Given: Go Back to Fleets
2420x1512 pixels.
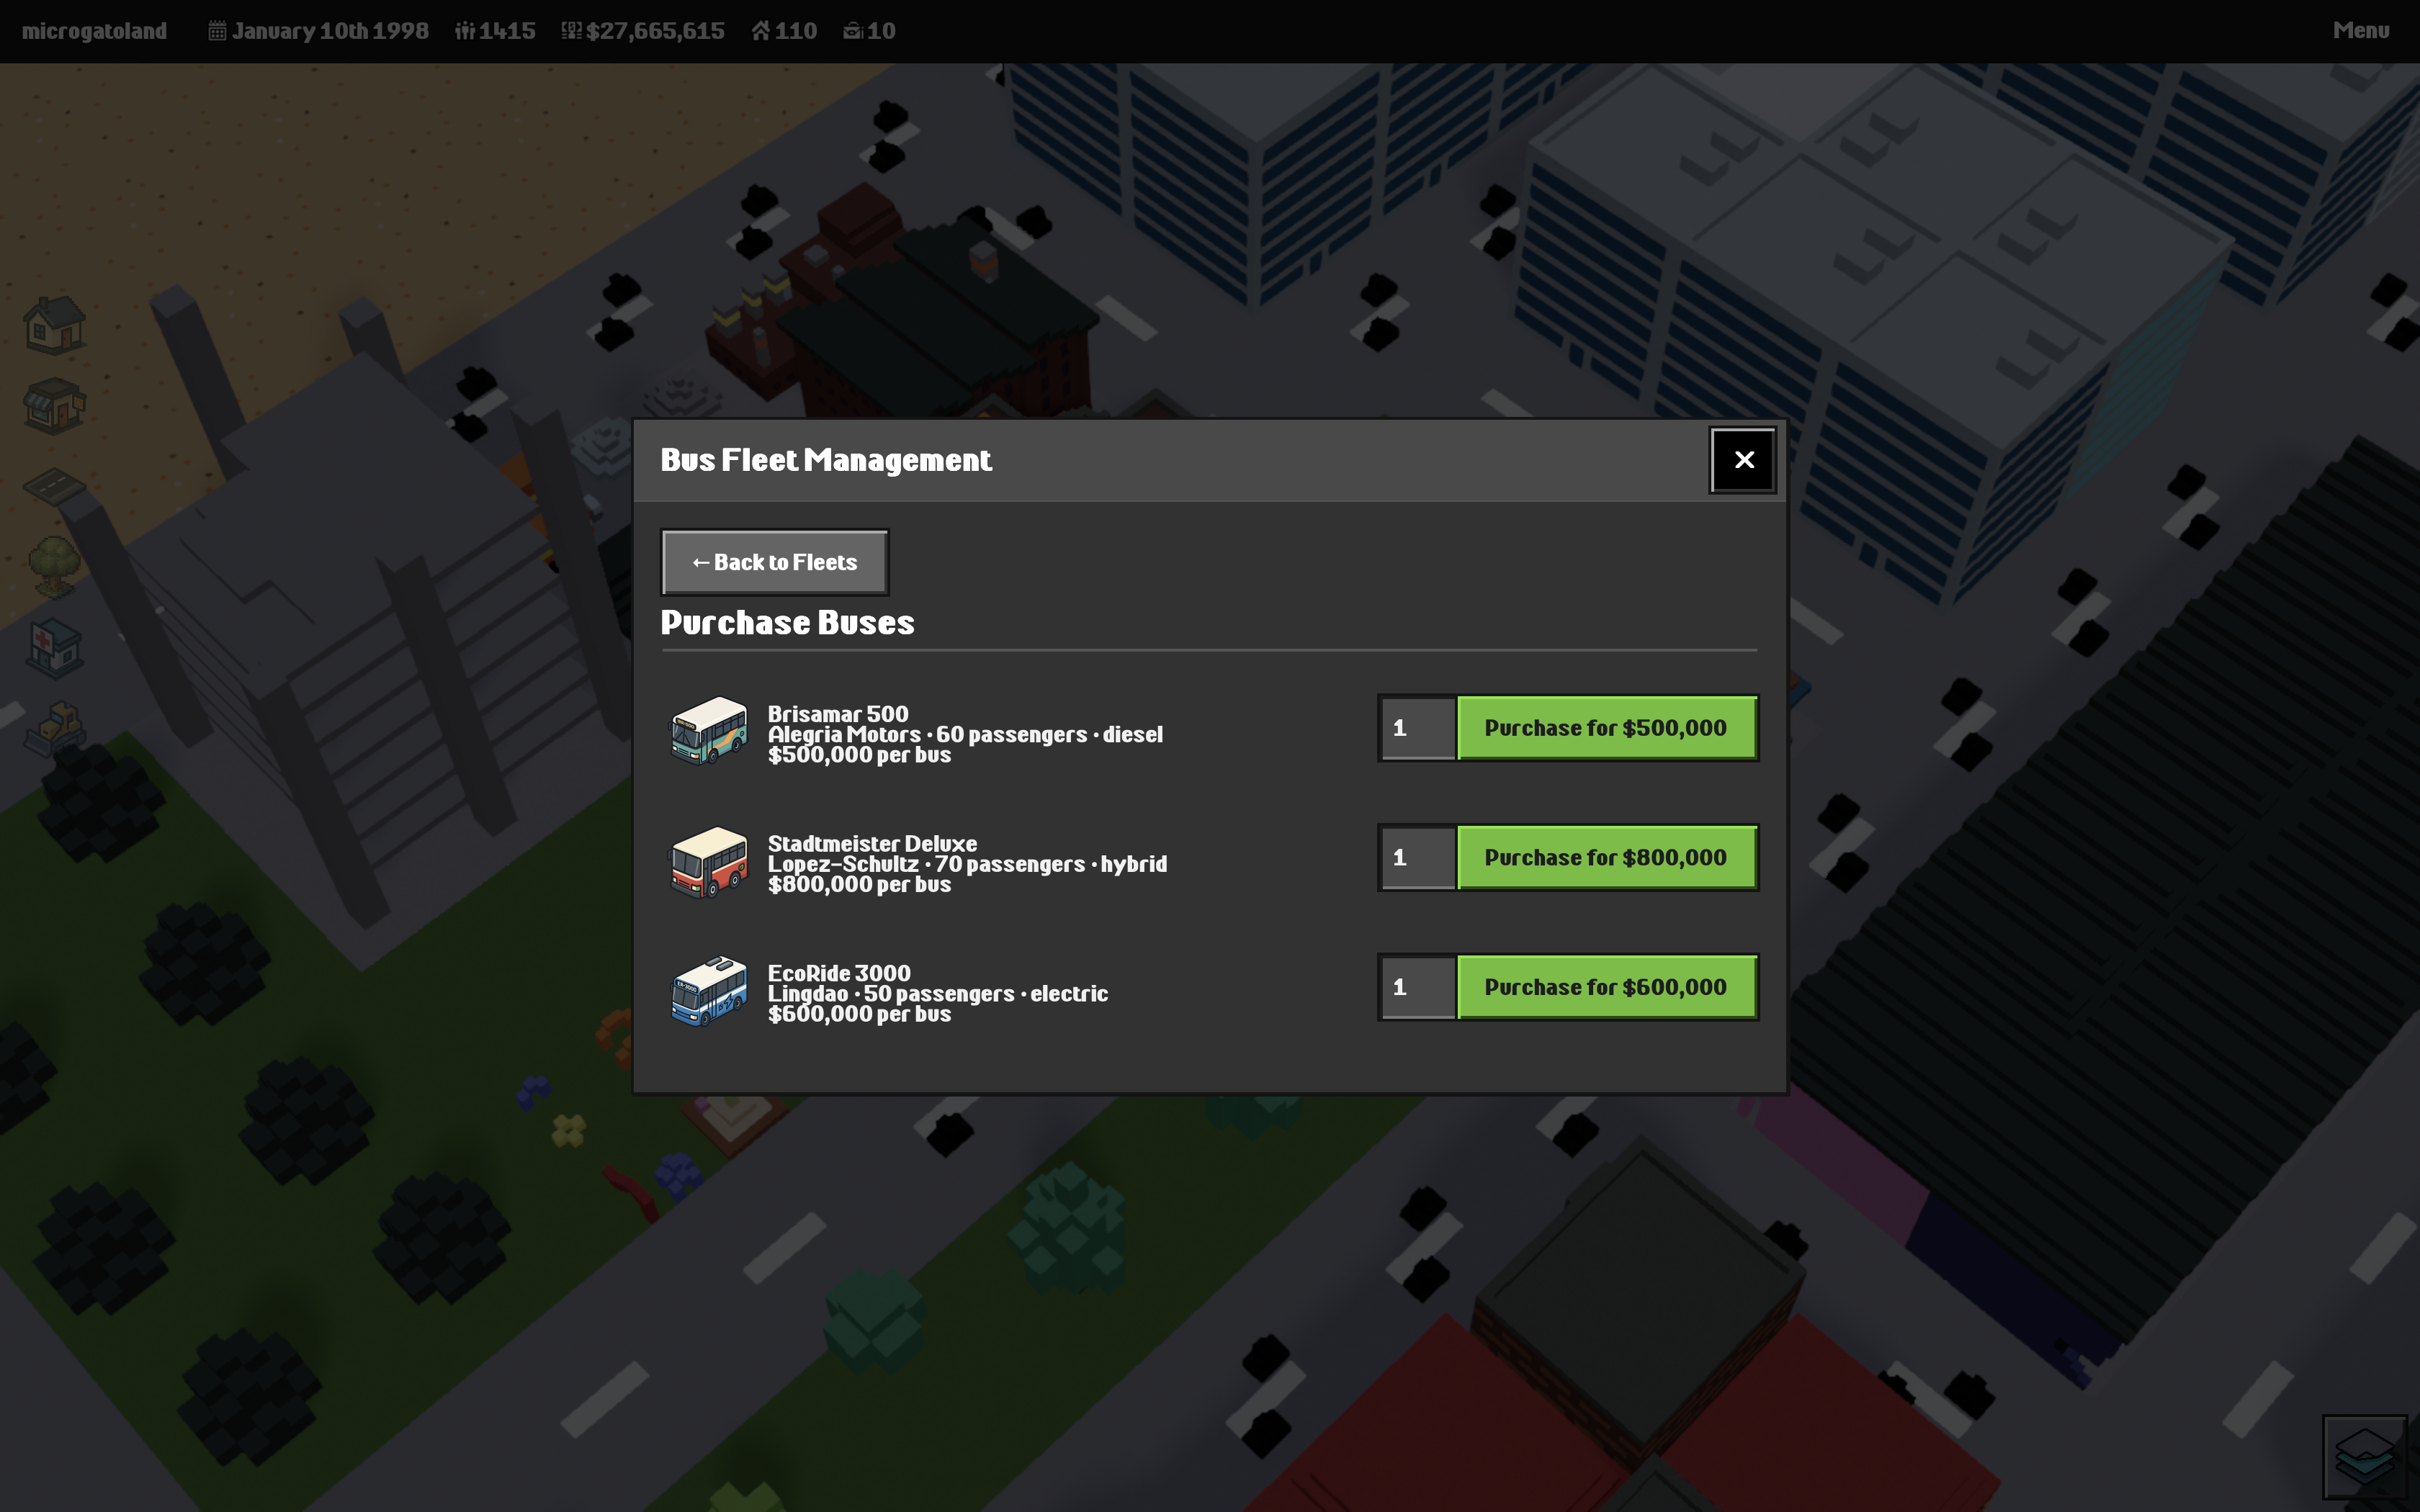Looking at the screenshot, I should pyautogui.click(x=774, y=562).
